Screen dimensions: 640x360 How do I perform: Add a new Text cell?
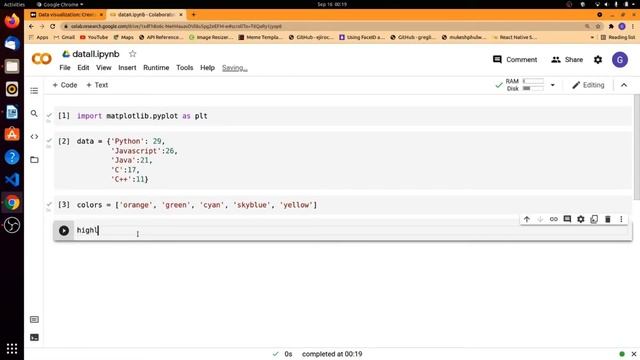[97, 85]
